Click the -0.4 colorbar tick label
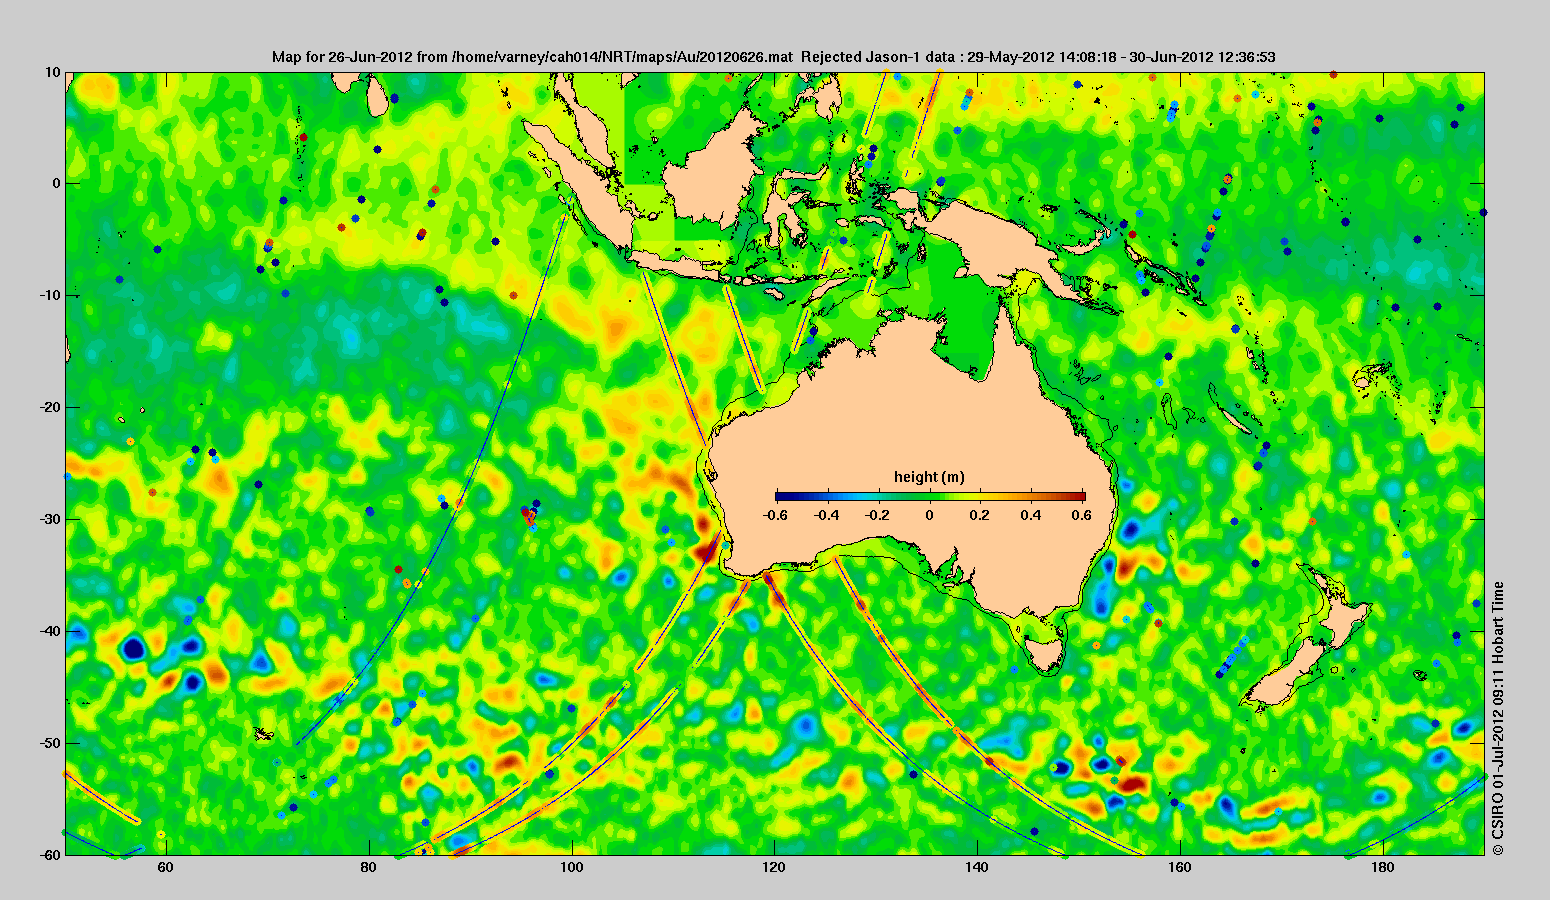This screenshot has height=900, width=1550. pos(826,515)
